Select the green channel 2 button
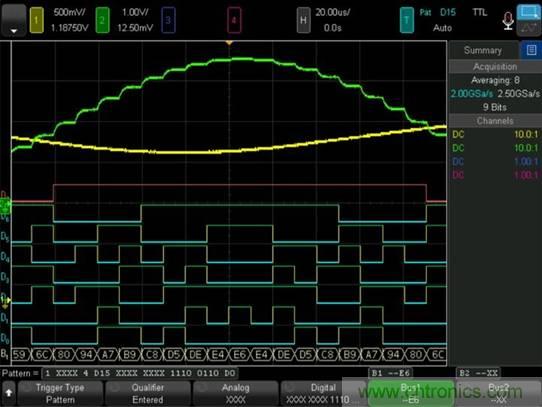Screen dimensions: 542x407 (x=102, y=20)
